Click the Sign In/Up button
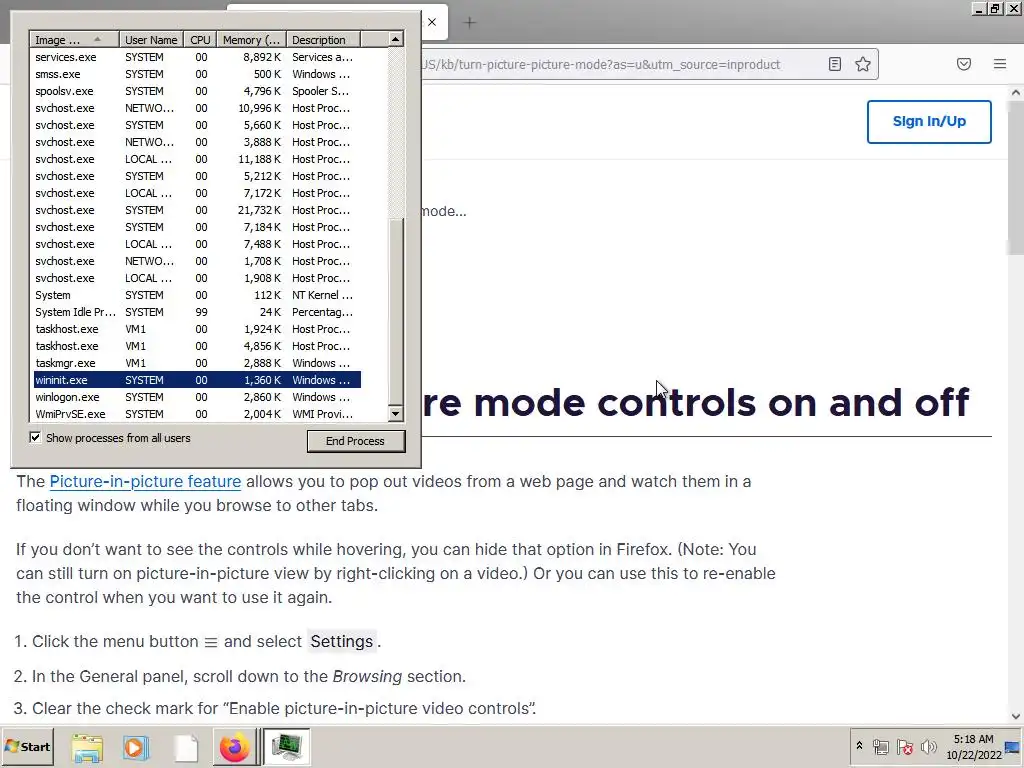The height and width of the screenshot is (768, 1024). pyautogui.click(x=929, y=121)
